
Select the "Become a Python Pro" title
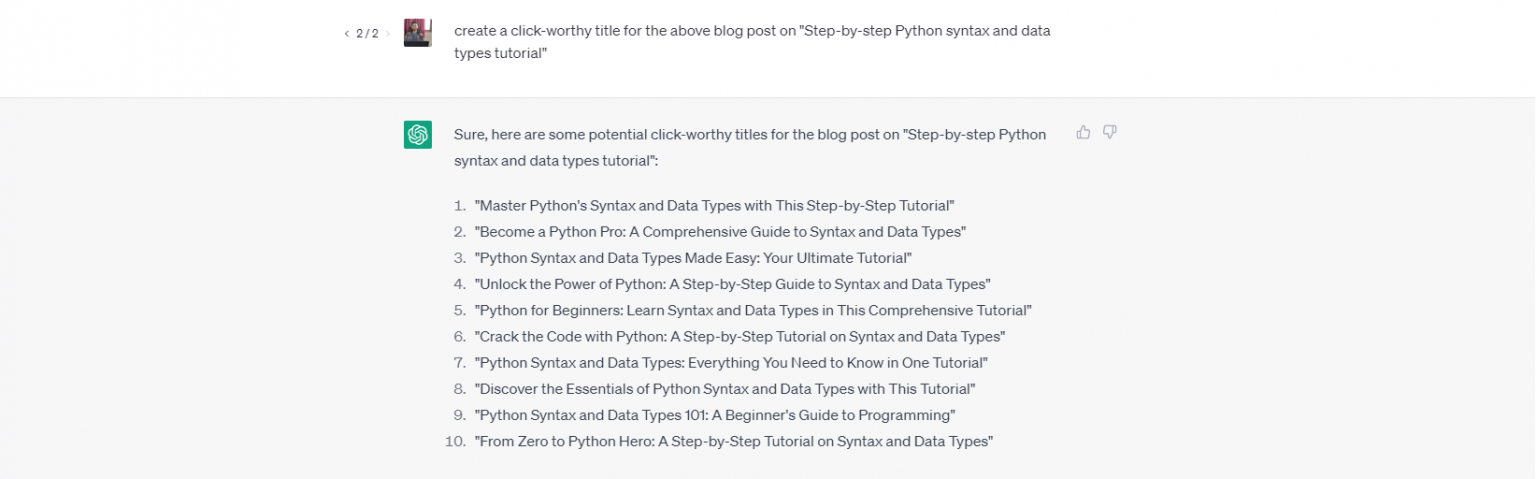point(720,232)
